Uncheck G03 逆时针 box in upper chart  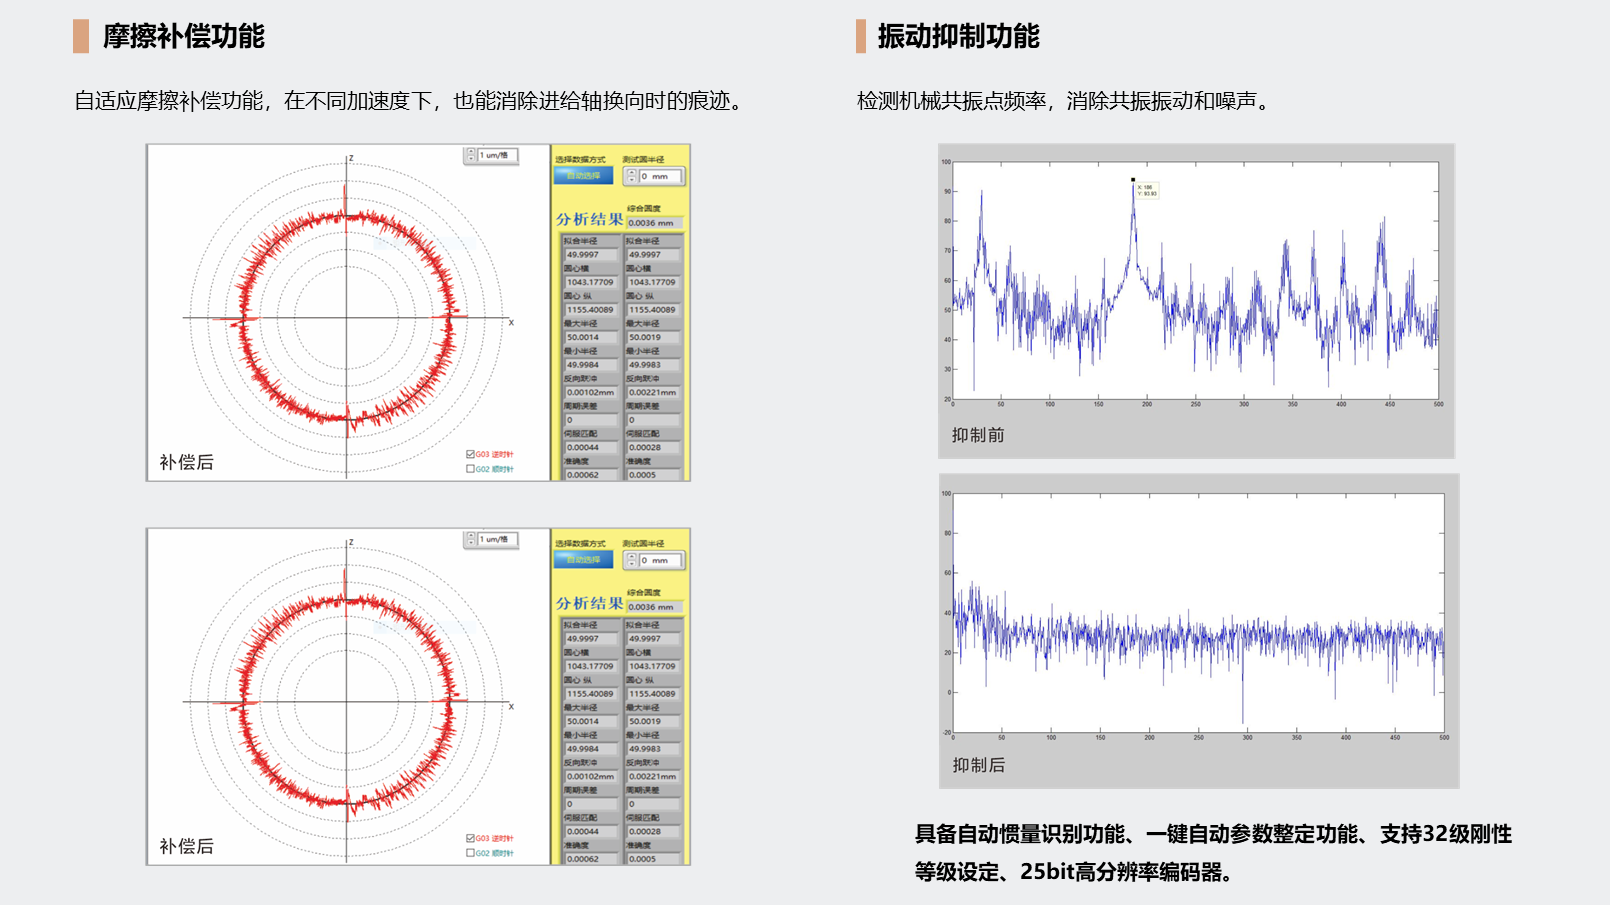click(470, 454)
